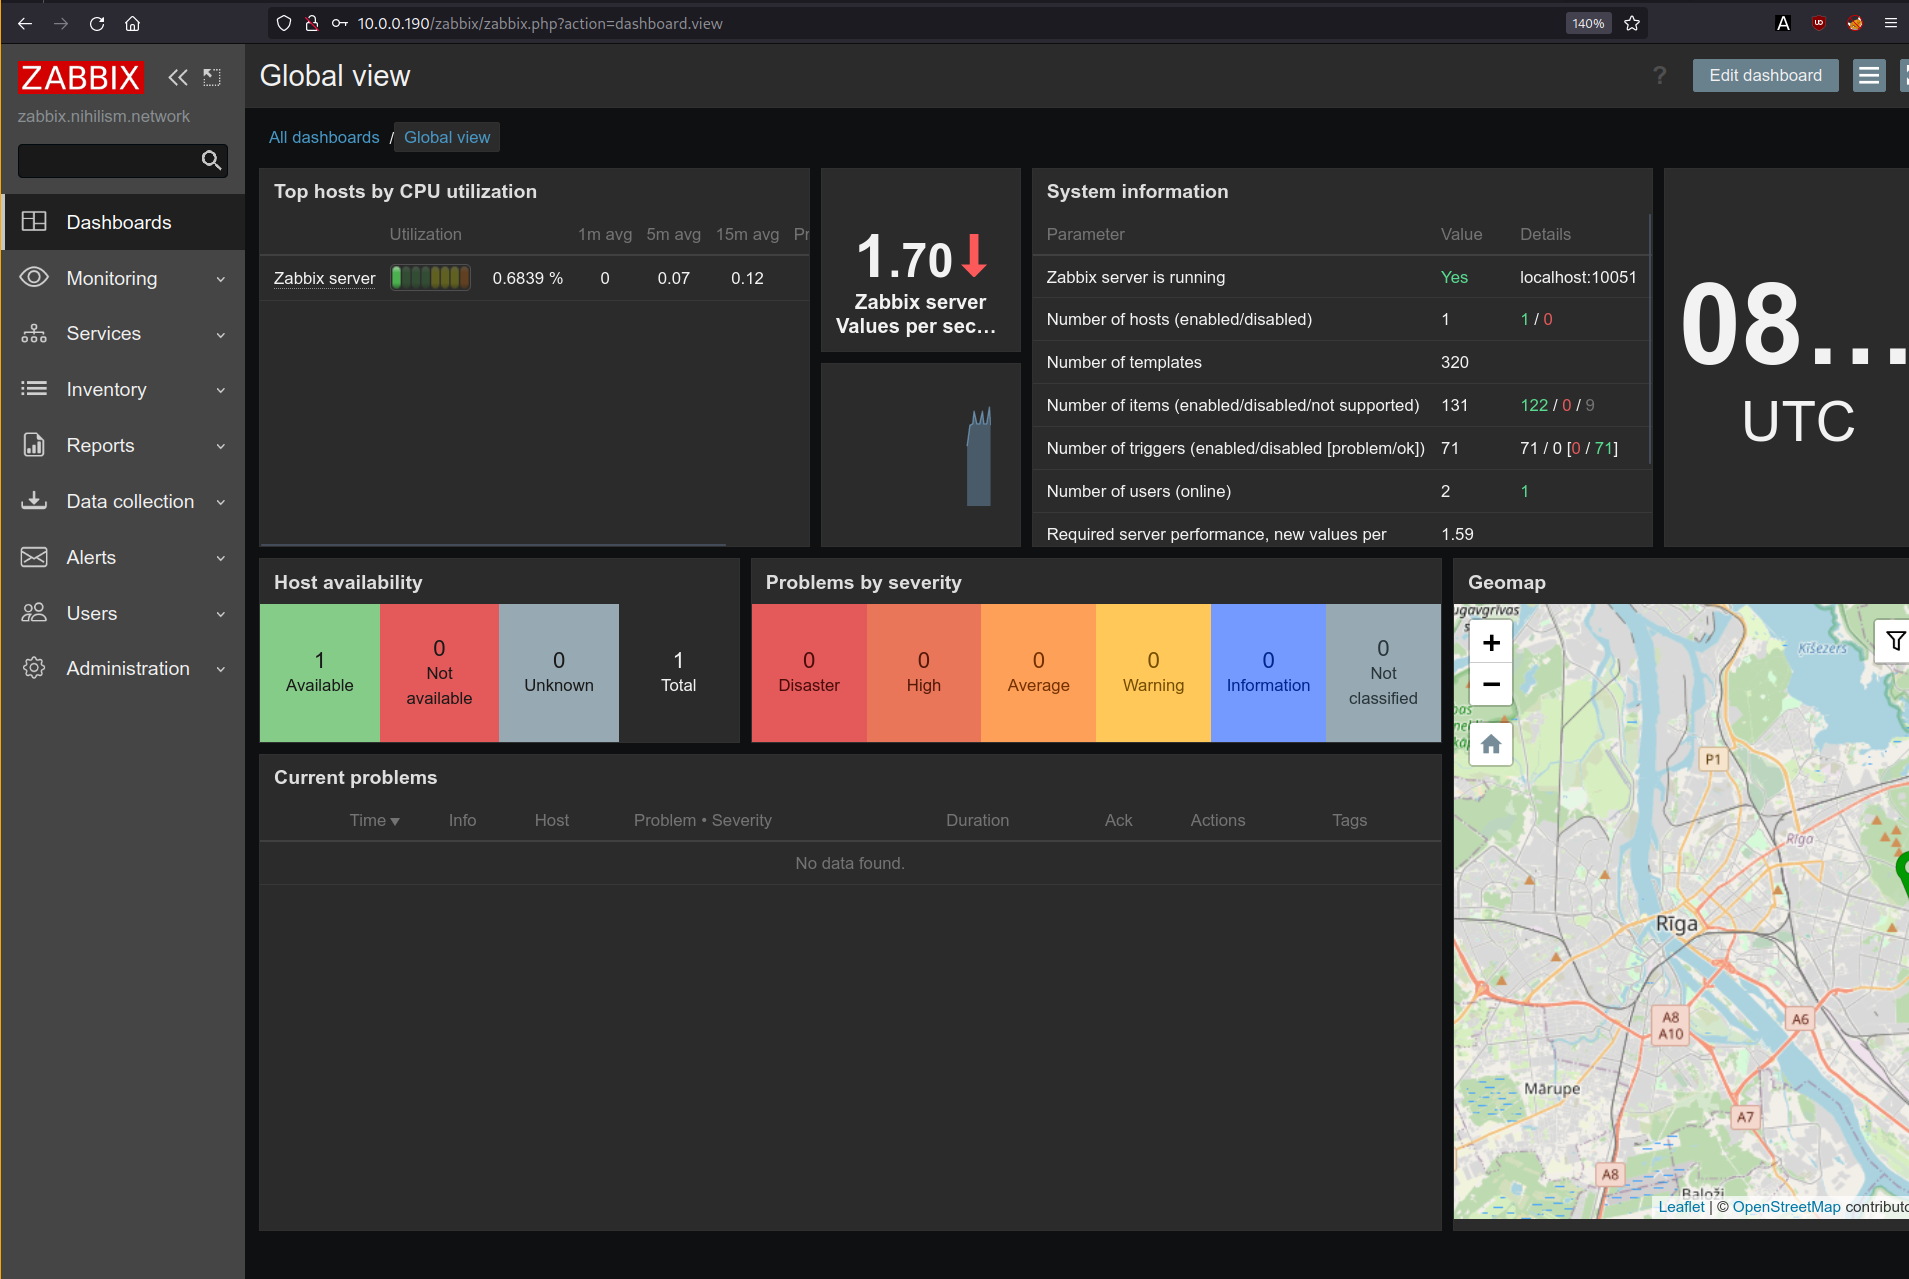Expand the Inventory menu chevron

tap(221, 391)
